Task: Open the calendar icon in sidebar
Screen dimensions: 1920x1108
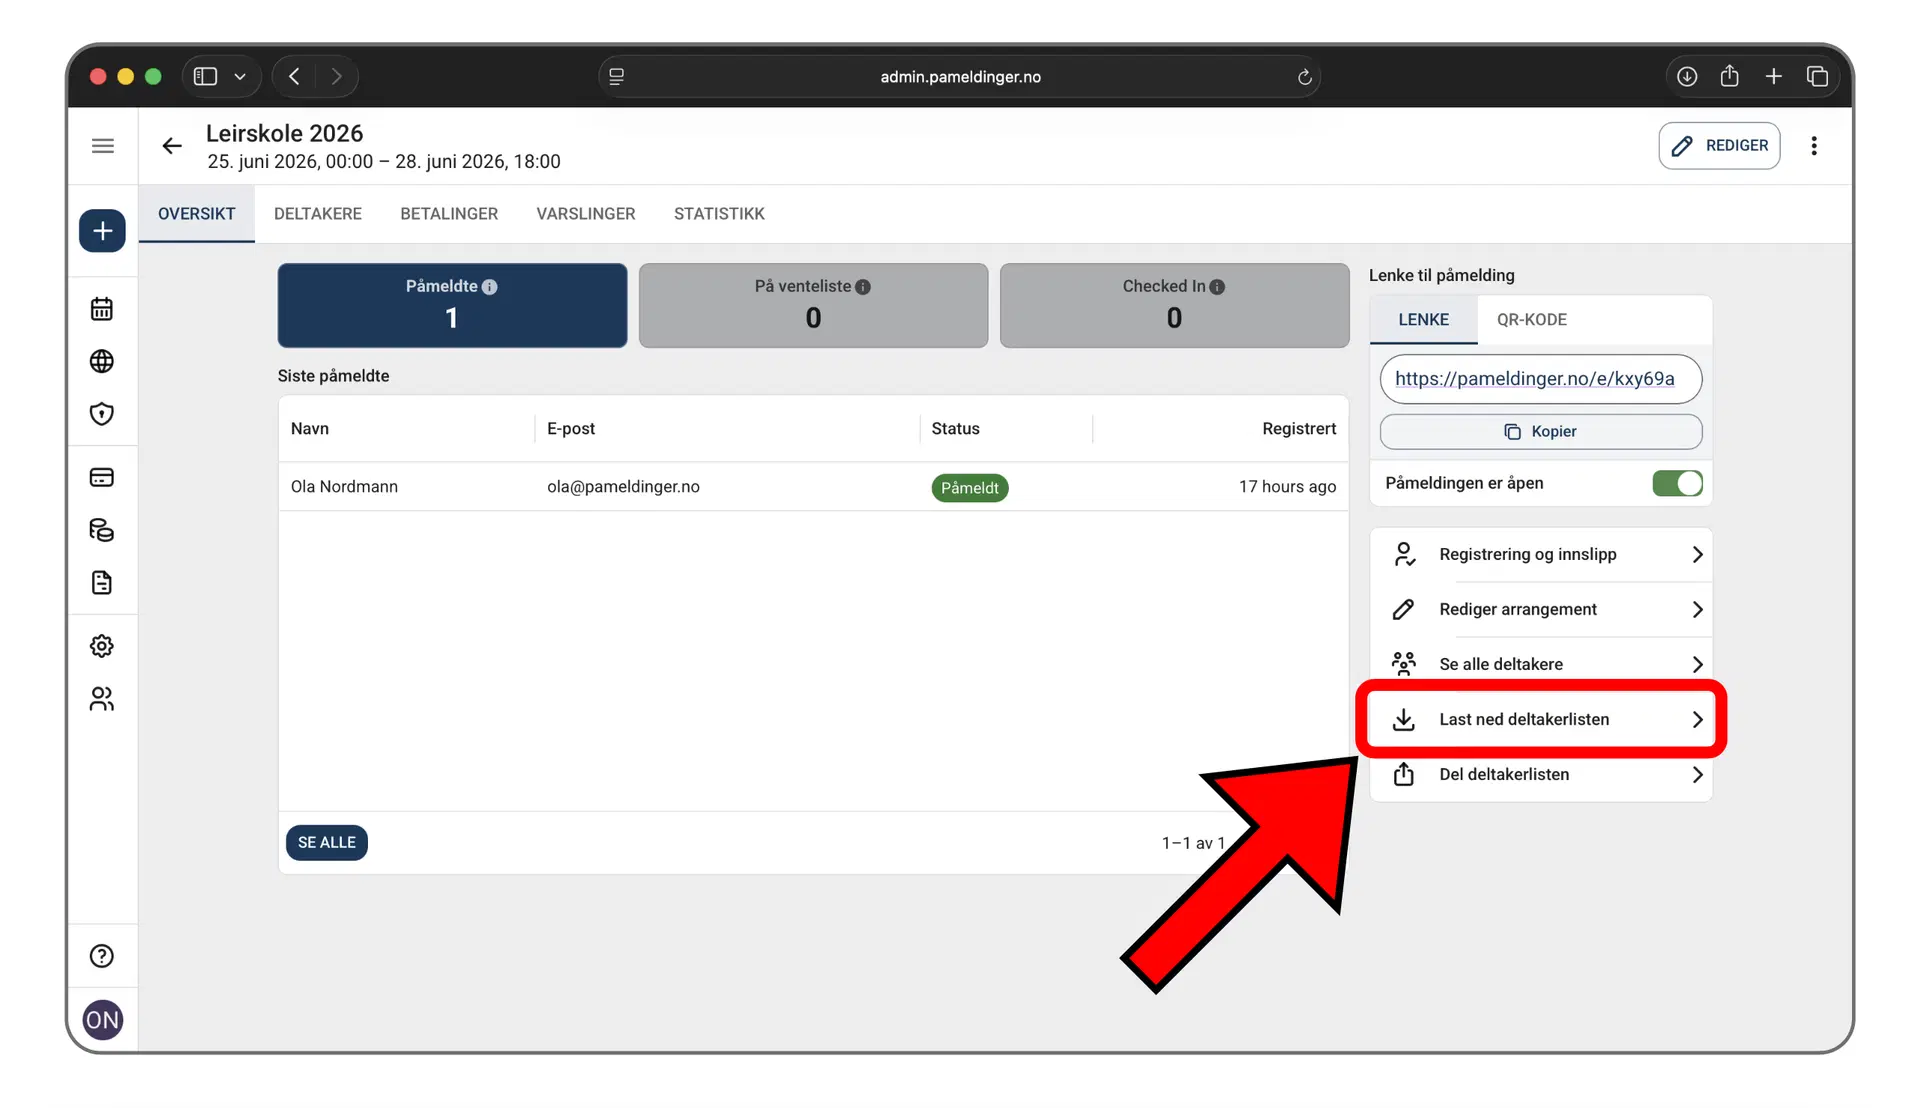Action: click(102, 309)
